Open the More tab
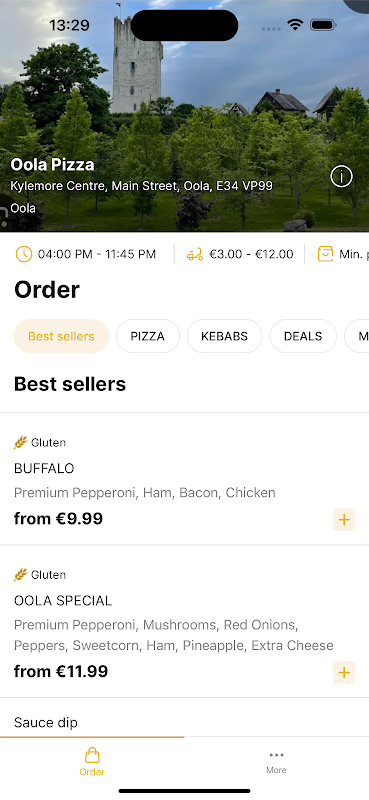Viewport: 369px width, 800px height. pyautogui.click(x=276, y=762)
